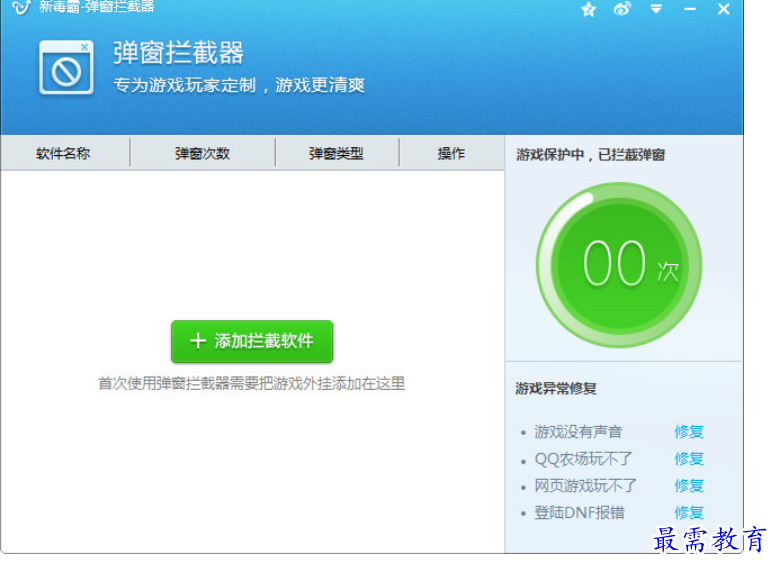775x571 pixels.
Task: Select the 游戏没有声音 list entry
Action: (x=578, y=432)
